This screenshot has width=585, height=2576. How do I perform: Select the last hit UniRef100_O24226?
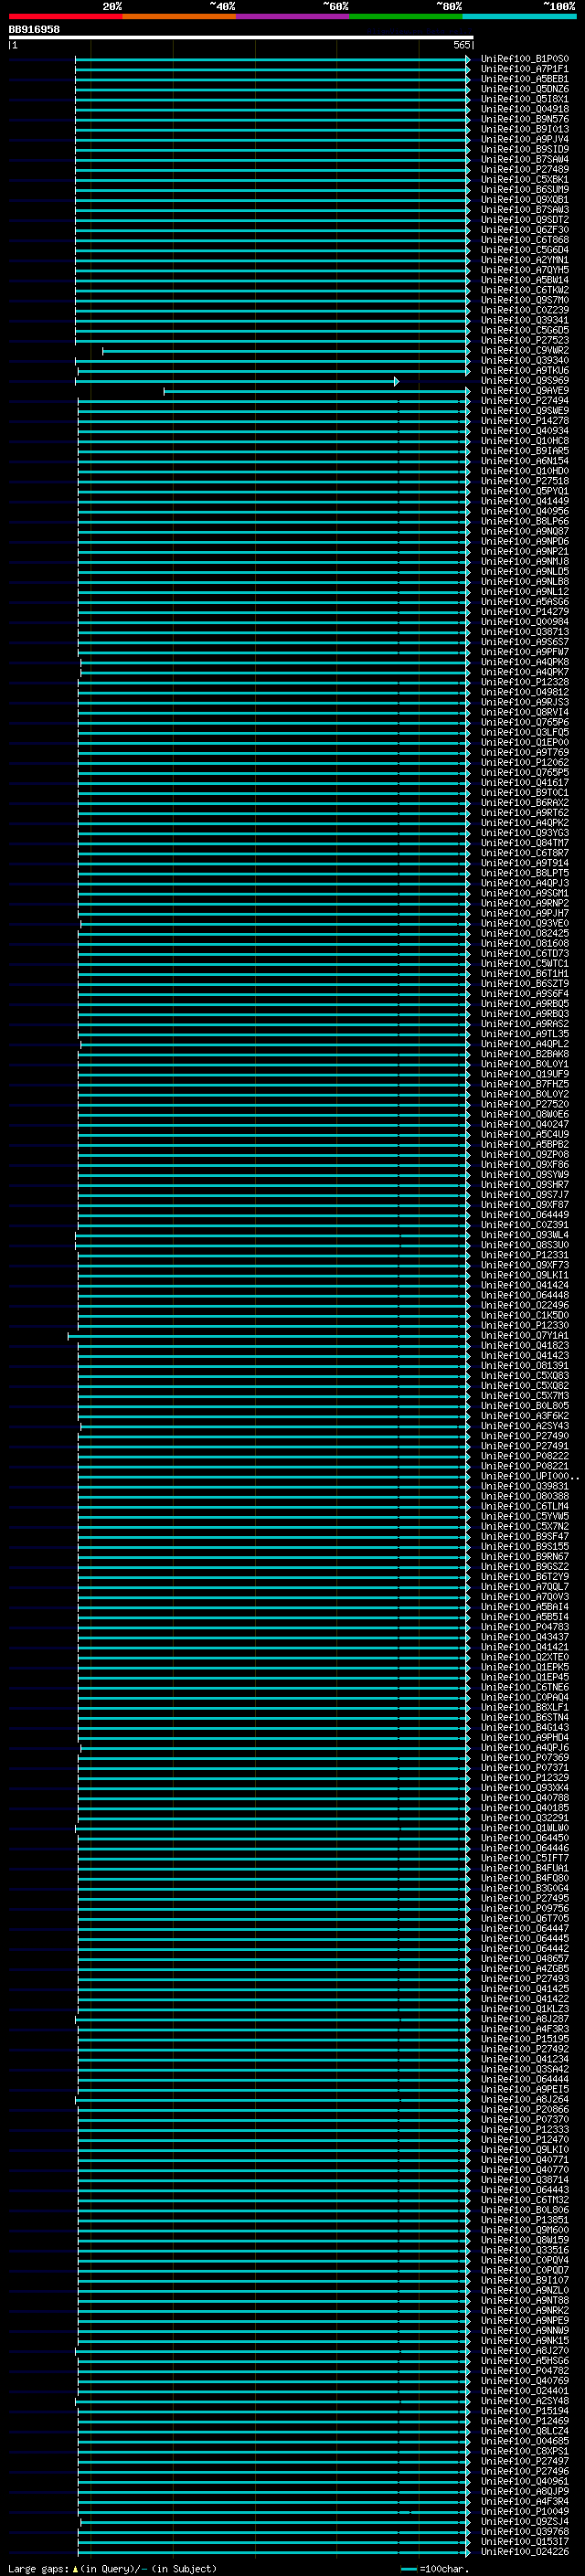(x=525, y=2552)
